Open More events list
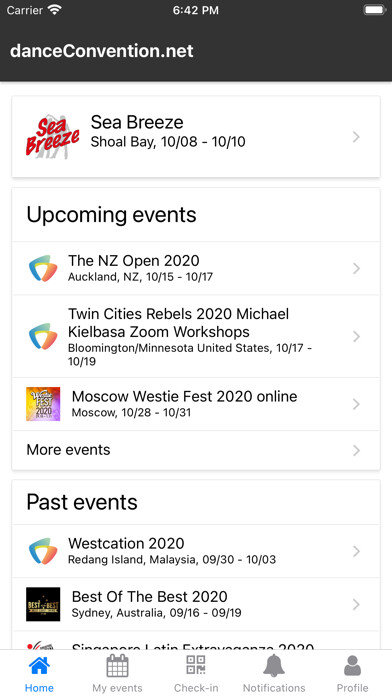The height and width of the screenshot is (696, 392). [196, 450]
